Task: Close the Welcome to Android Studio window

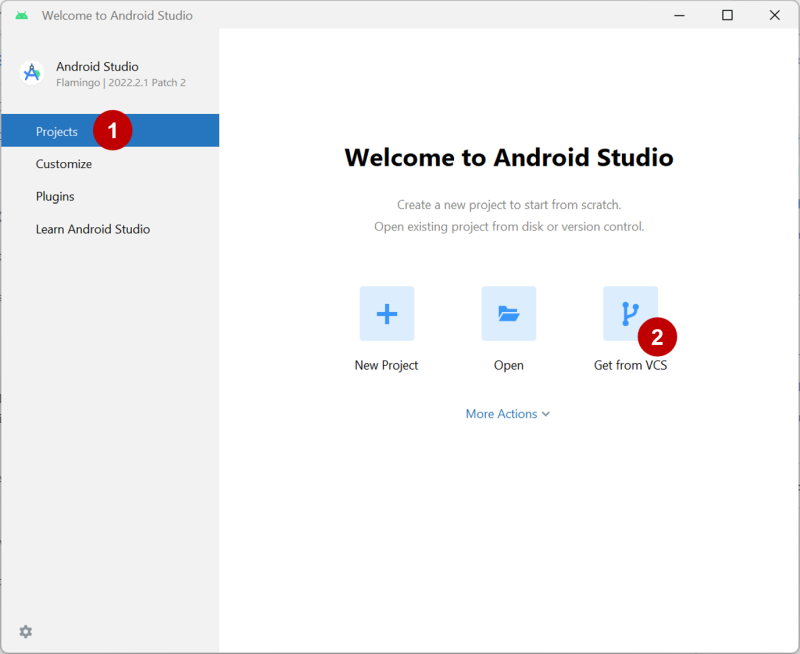Action: (x=774, y=15)
